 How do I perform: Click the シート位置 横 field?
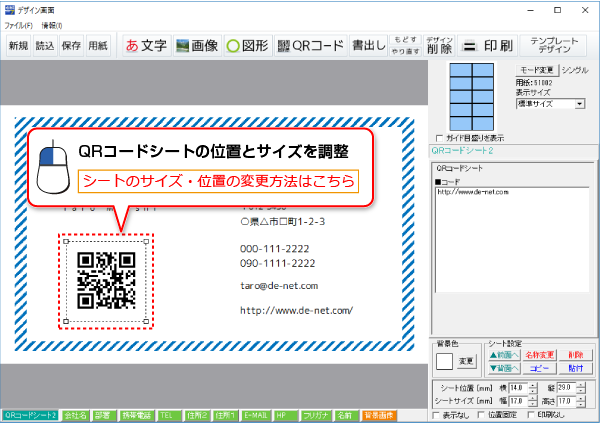518,388
